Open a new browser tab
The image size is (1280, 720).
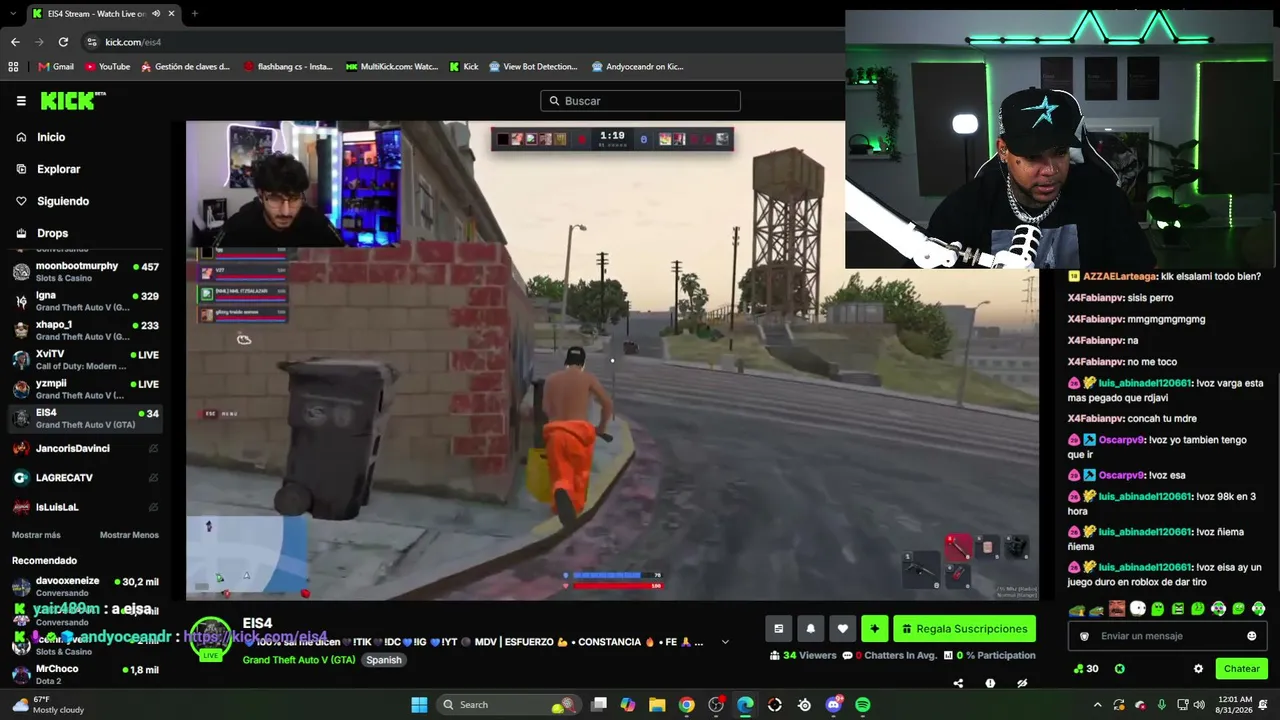pos(194,14)
